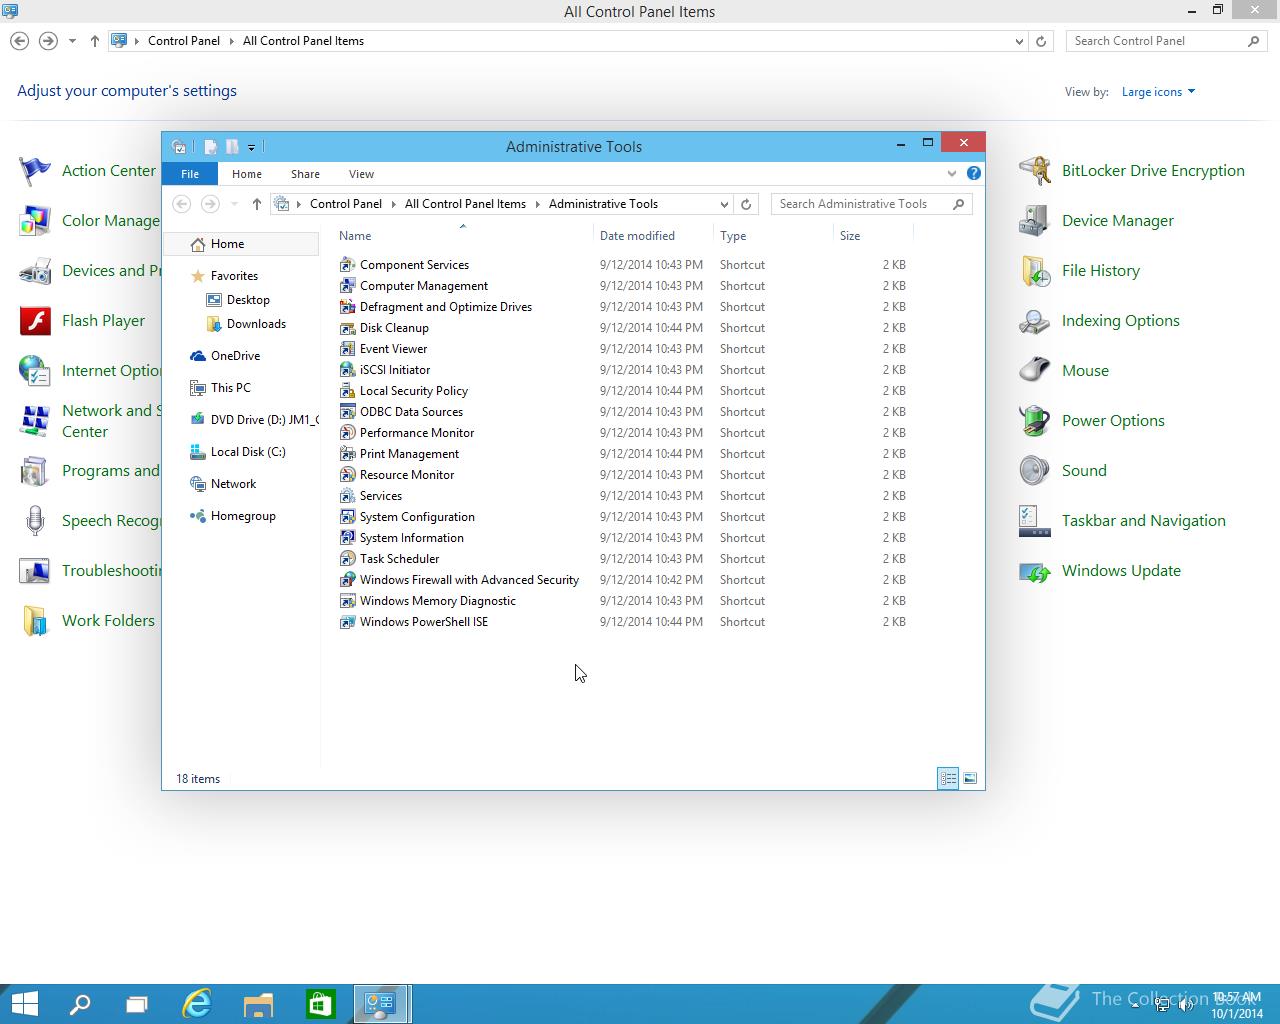Image resolution: width=1280 pixels, height=1024 pixels.
Task: Open Help in Administrative Tools window
Action: click(974, 173)
